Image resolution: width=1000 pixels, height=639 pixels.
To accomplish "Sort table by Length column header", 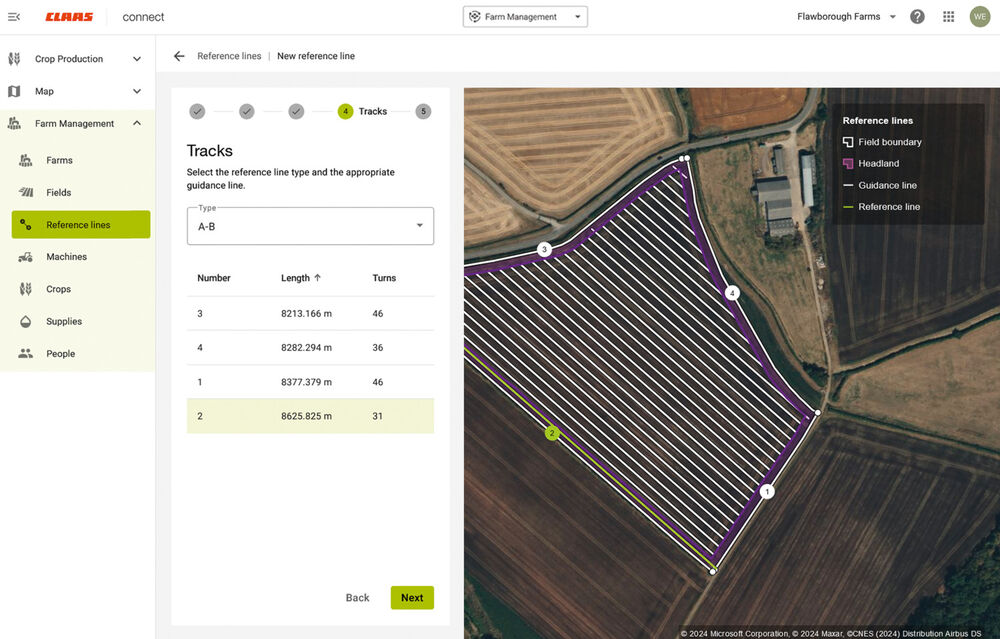I will point(295,278).
